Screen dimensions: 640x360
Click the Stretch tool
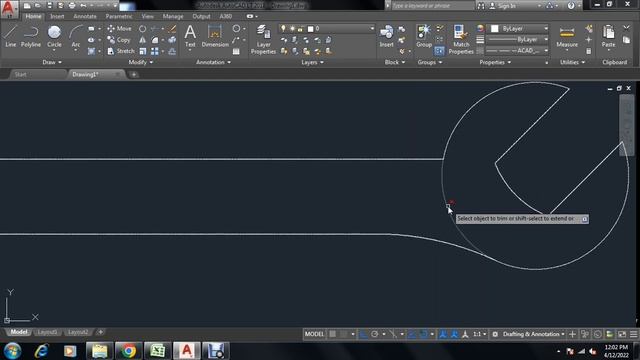coord(120,51)
